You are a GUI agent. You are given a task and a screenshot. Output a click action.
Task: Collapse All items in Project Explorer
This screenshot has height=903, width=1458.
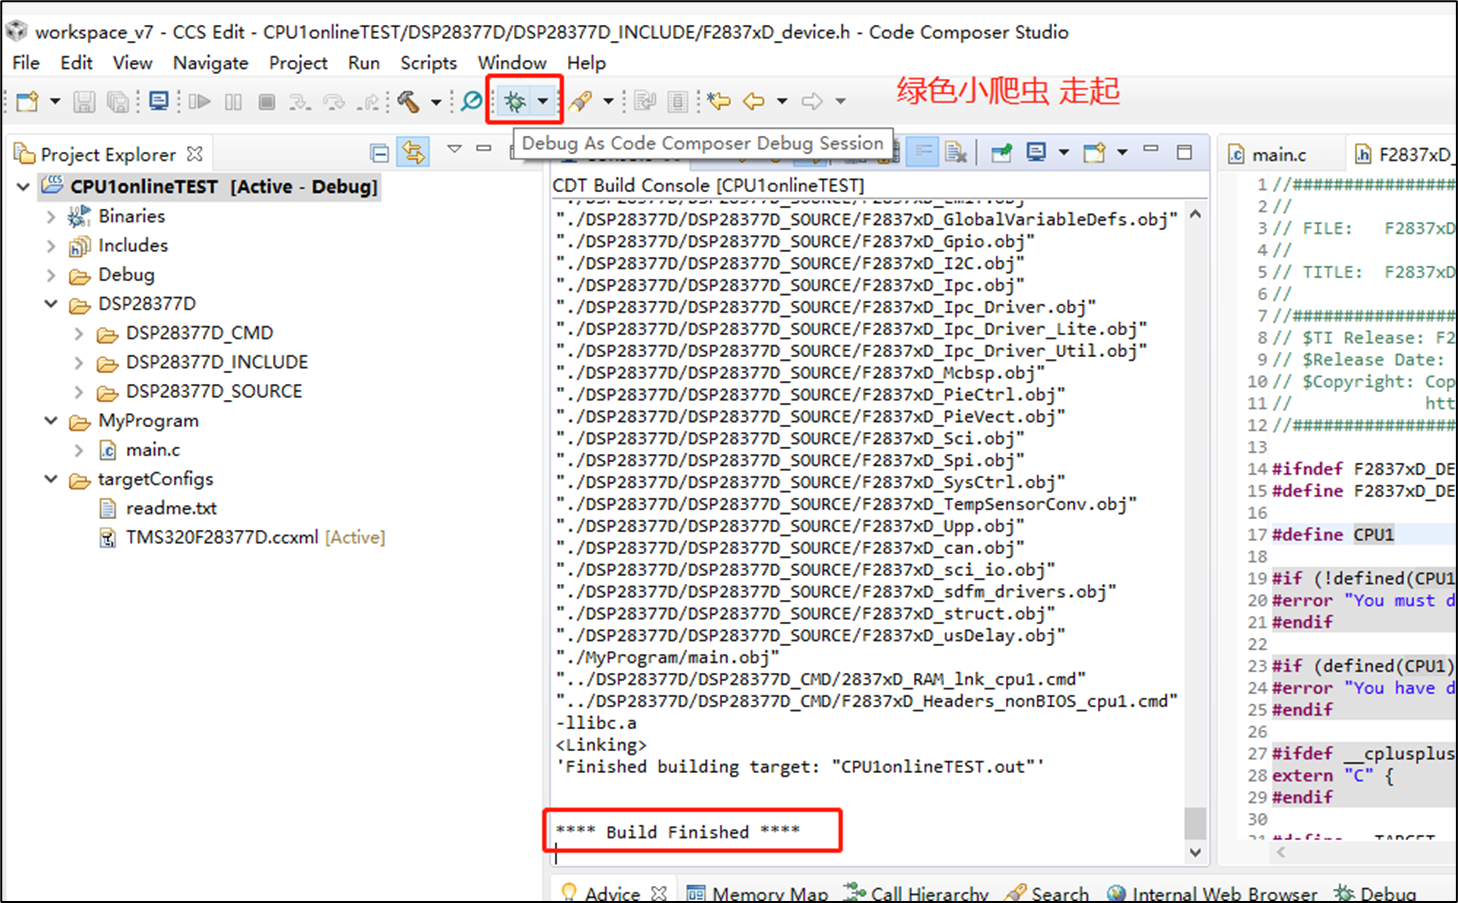pos(379,152)
